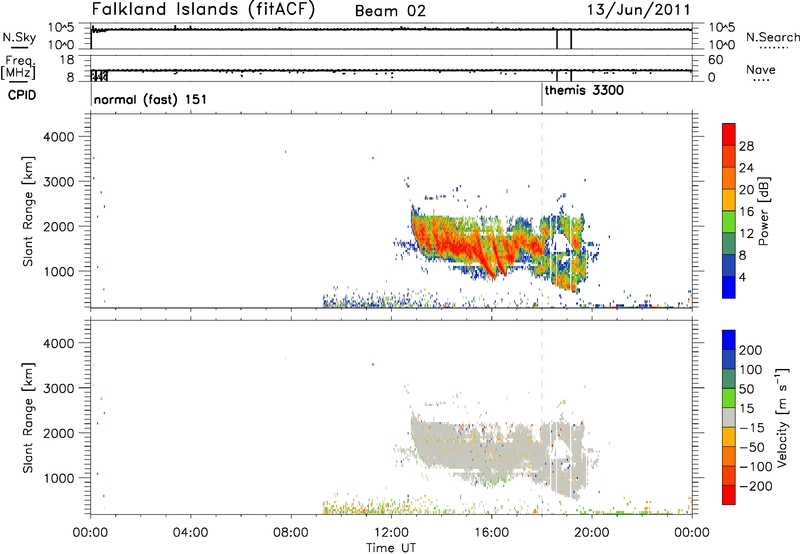Click the "Power [dB]" colorbar title
Image resolution: width=800 pixels, height=554 pixels.
click(763, 211)
